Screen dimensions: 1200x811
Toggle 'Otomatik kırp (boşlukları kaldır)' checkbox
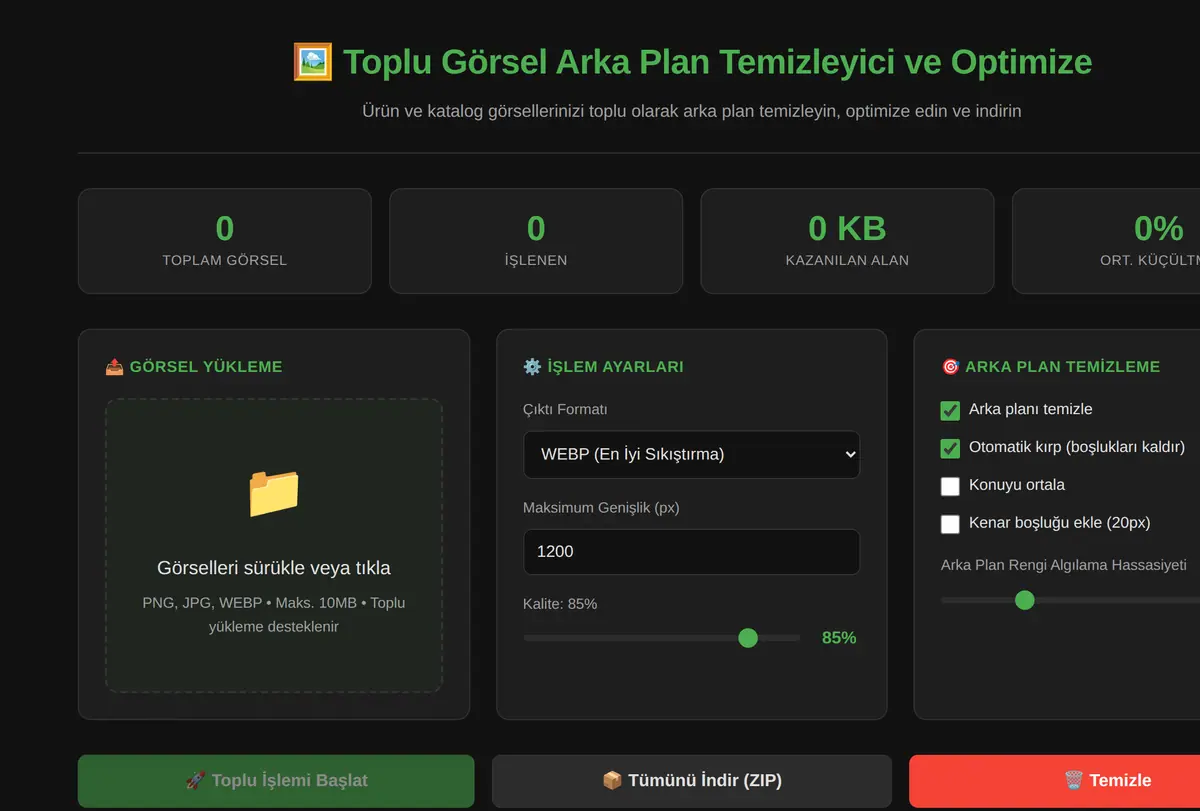[950, 448]
